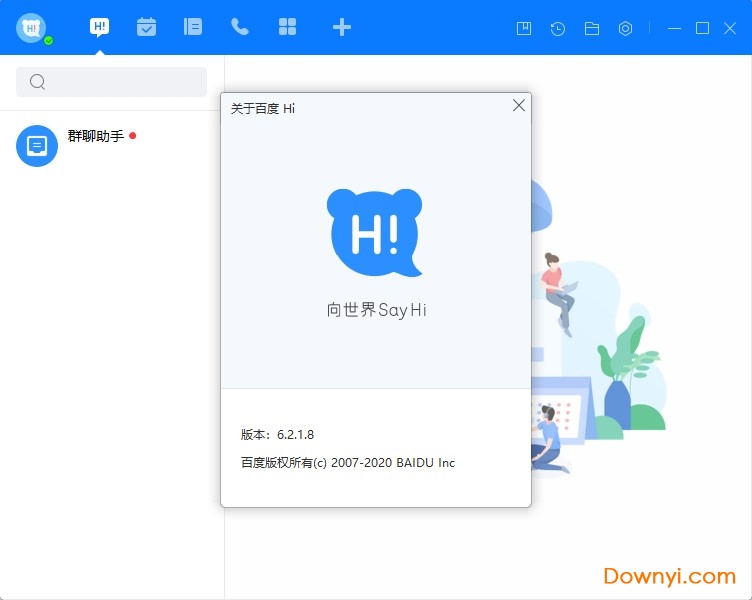Click the Baidu Hi profile avatar

[31, 27]
